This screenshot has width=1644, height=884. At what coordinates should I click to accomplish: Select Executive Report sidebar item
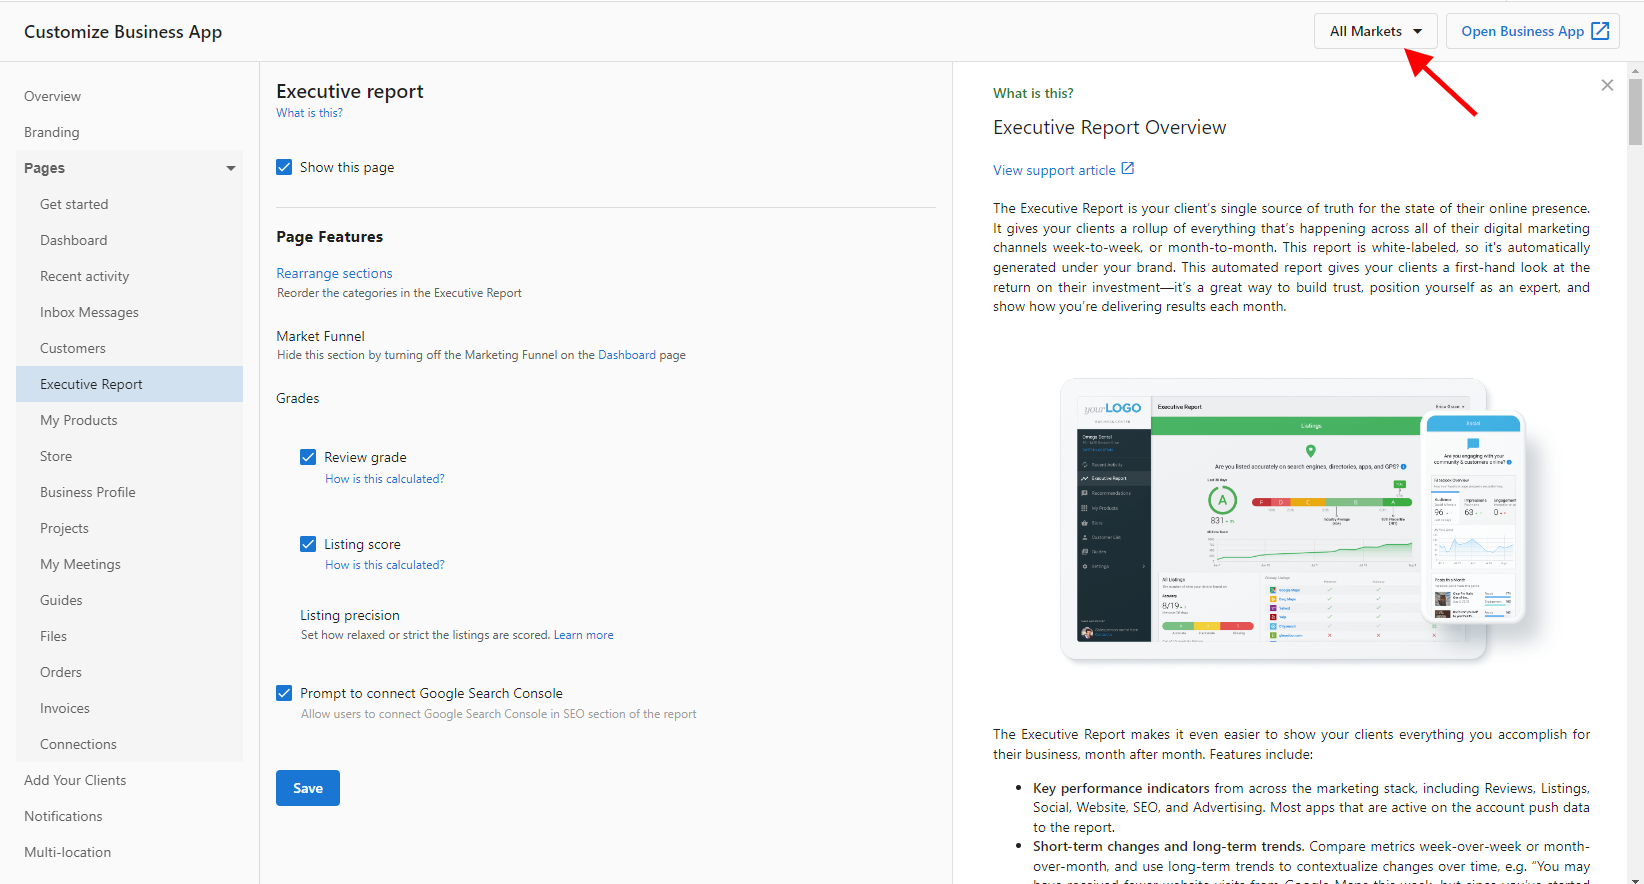click(x=129, y=384)
